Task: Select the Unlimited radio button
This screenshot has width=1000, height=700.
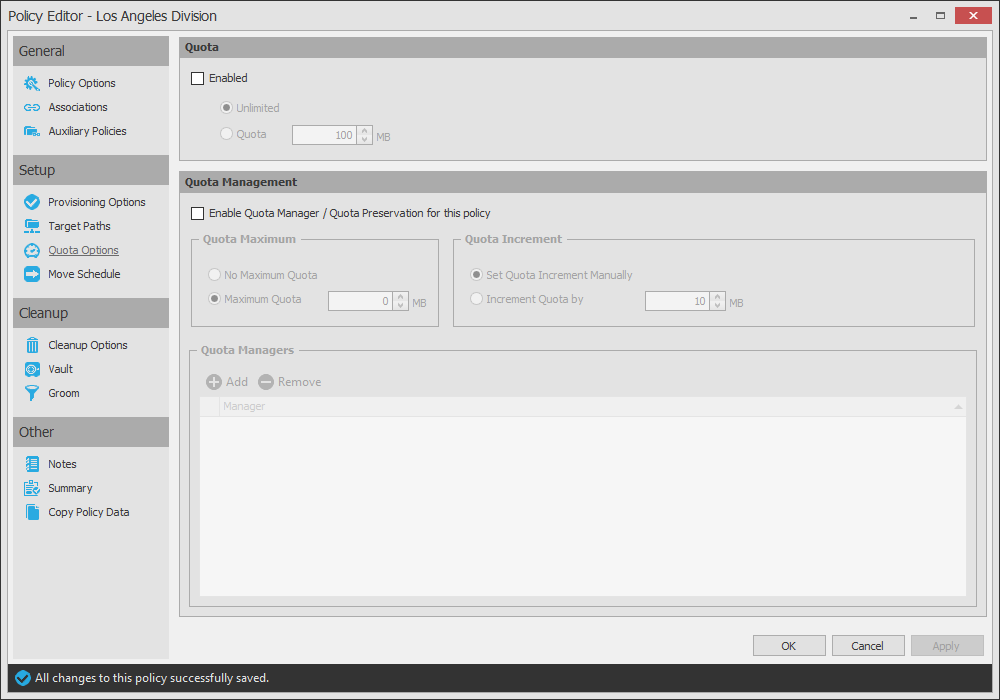Action: (226, 108)
